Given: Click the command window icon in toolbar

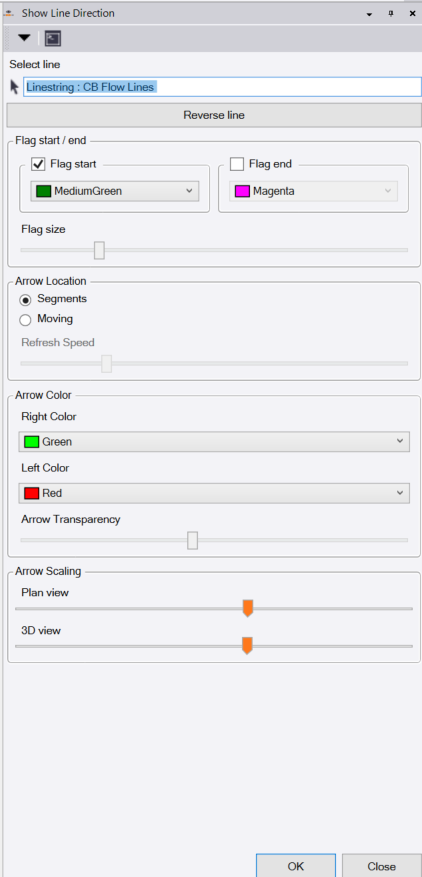Looking at the screenshot, I should tap(53, 39).
